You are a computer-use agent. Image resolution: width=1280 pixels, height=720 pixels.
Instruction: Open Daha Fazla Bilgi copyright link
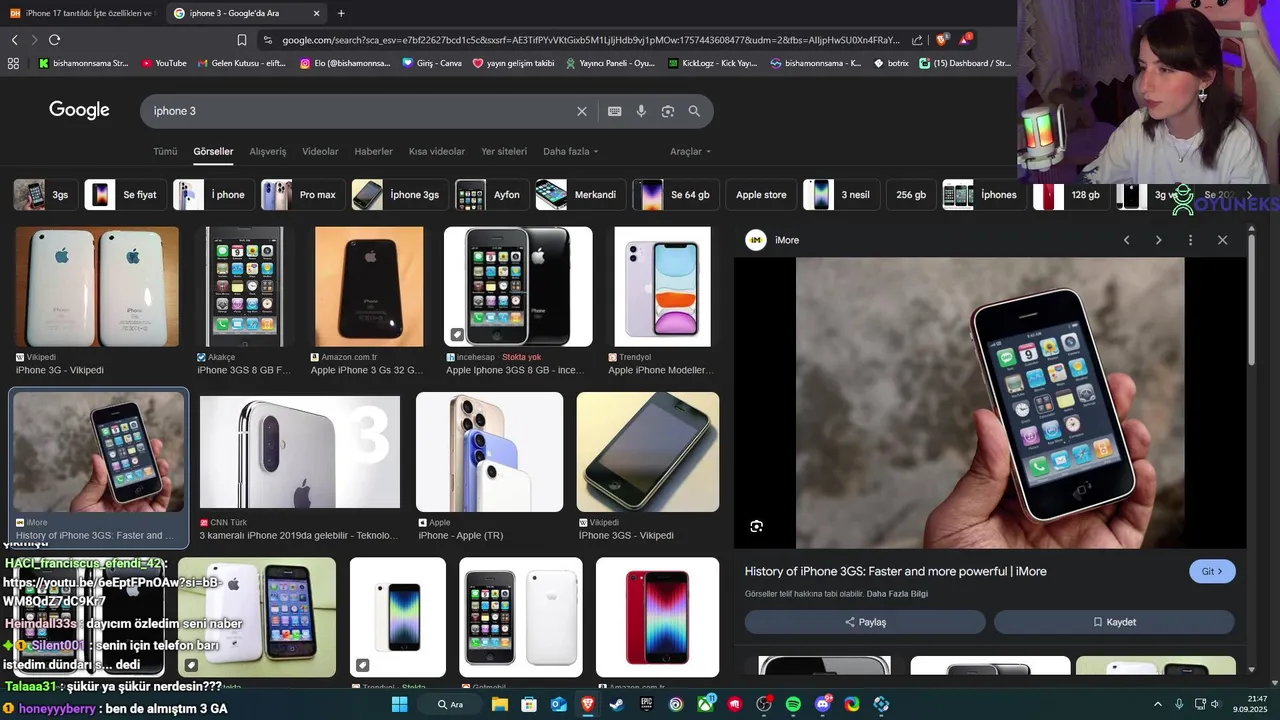pos(897,594)
